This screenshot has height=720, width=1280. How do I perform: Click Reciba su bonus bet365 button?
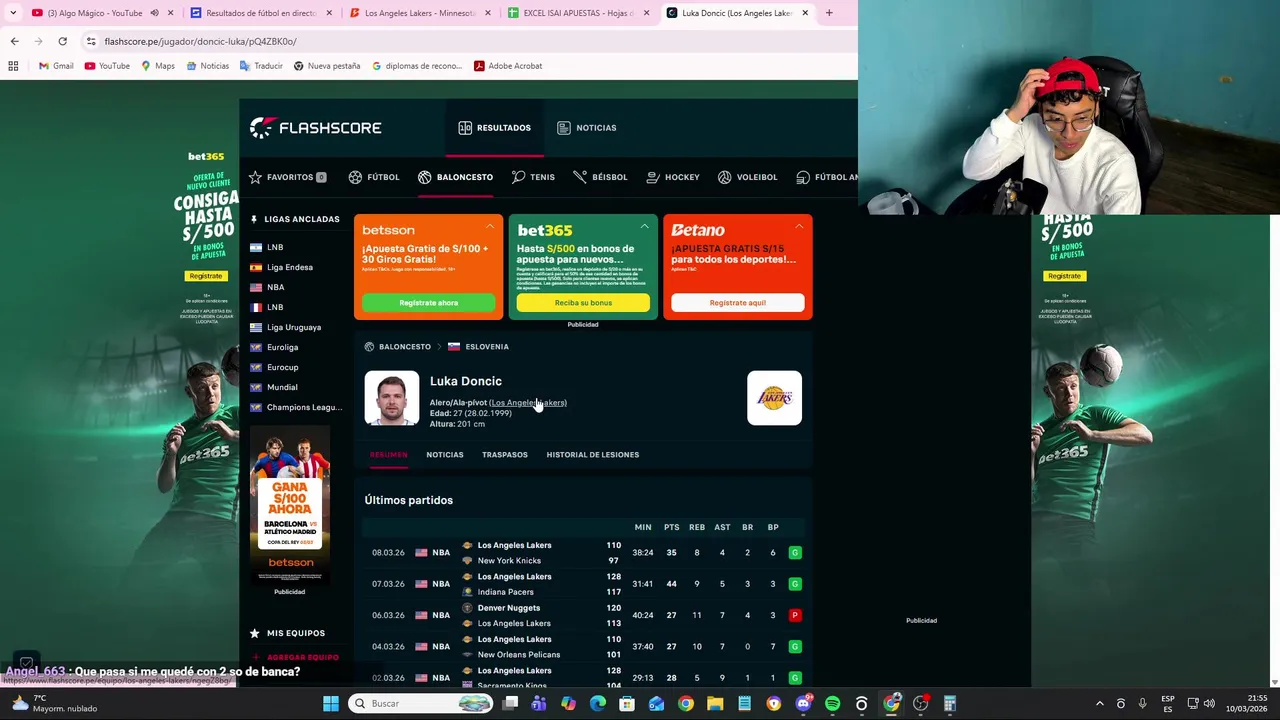pos(583,303)
